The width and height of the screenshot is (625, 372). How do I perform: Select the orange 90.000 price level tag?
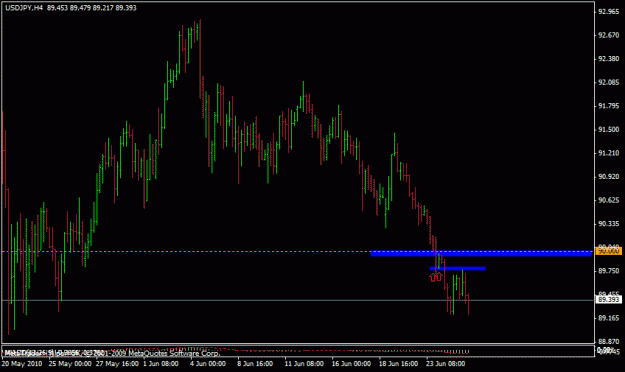coord(608,251)
